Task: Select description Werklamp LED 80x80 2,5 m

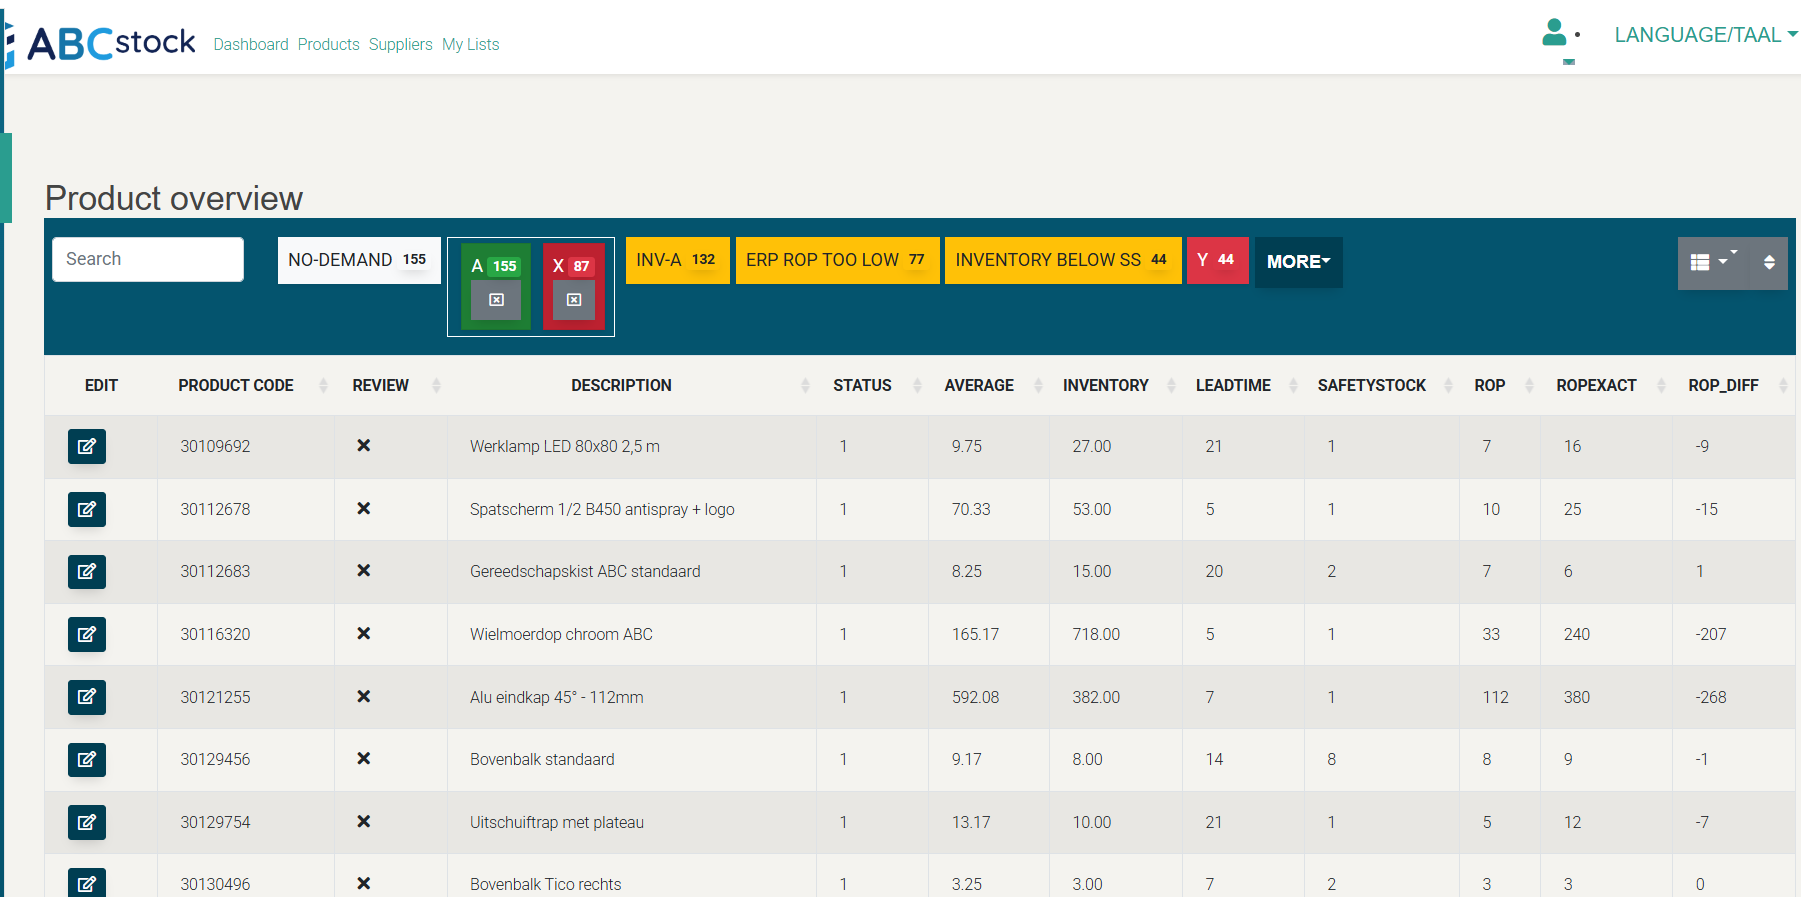Action: 565,446
